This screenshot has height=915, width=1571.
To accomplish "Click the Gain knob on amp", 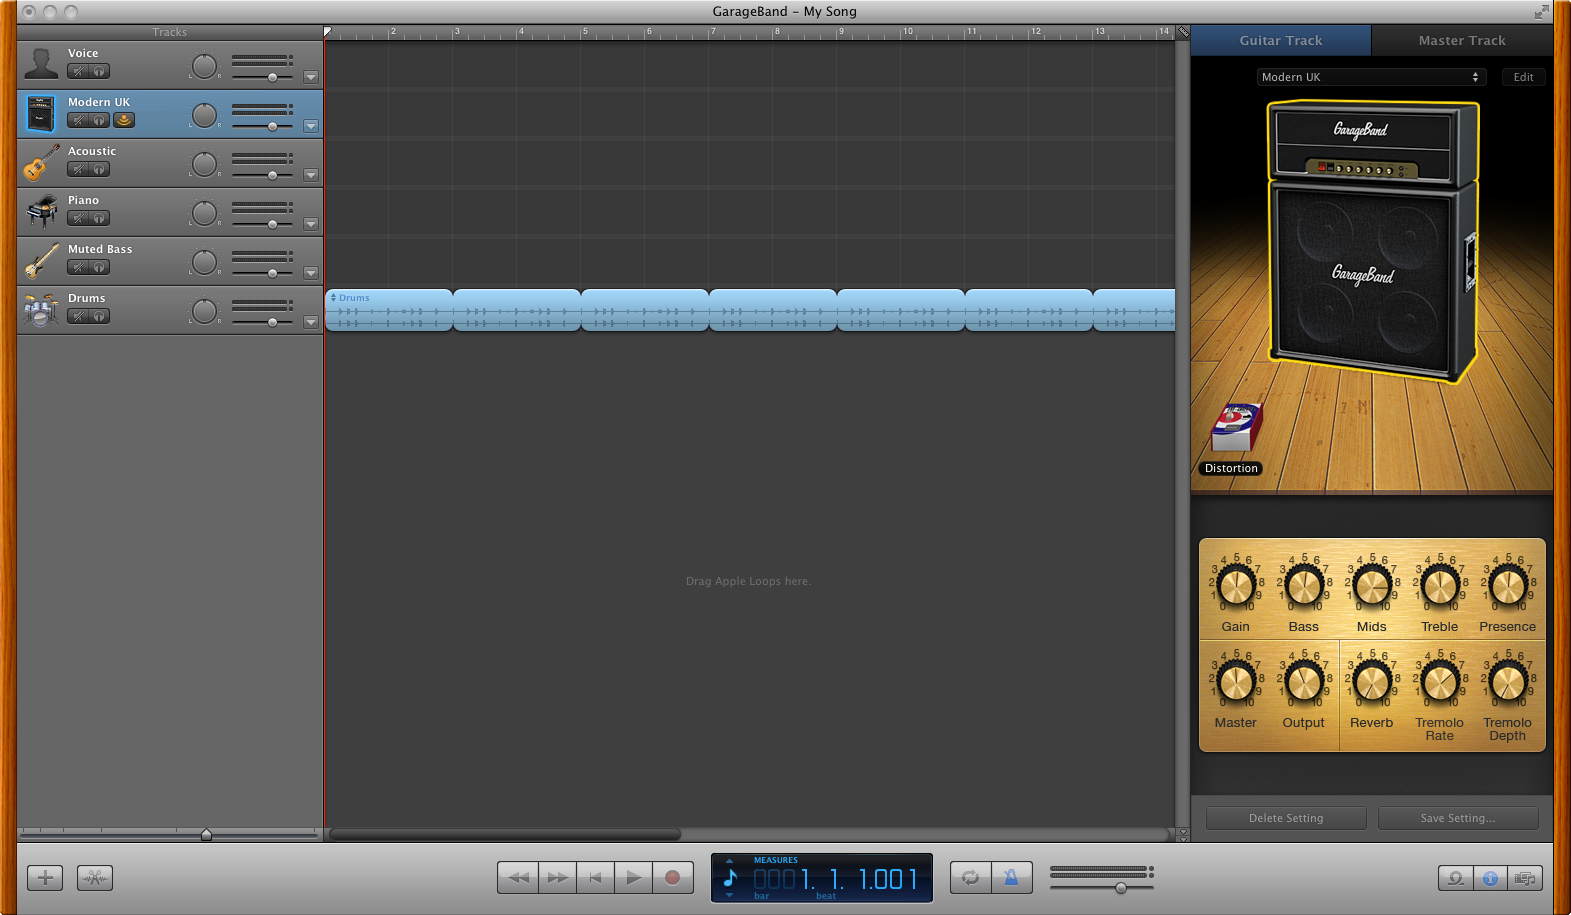I will click(x=1236, y=586).
